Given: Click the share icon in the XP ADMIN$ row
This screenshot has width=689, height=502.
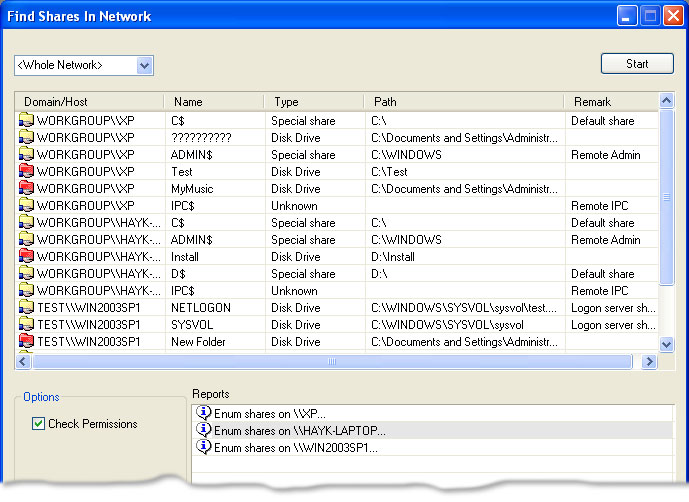Looking at the screenshot, I should tap(26, 154).
